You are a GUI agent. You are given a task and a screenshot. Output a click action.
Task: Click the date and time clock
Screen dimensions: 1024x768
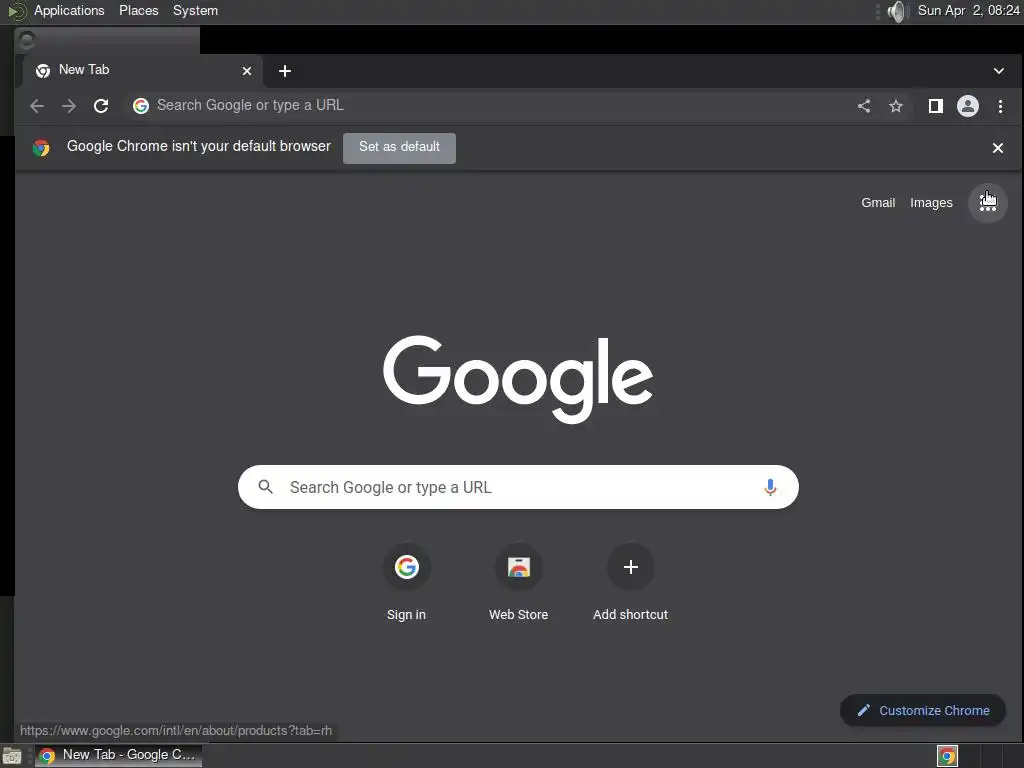pos(968,10)
